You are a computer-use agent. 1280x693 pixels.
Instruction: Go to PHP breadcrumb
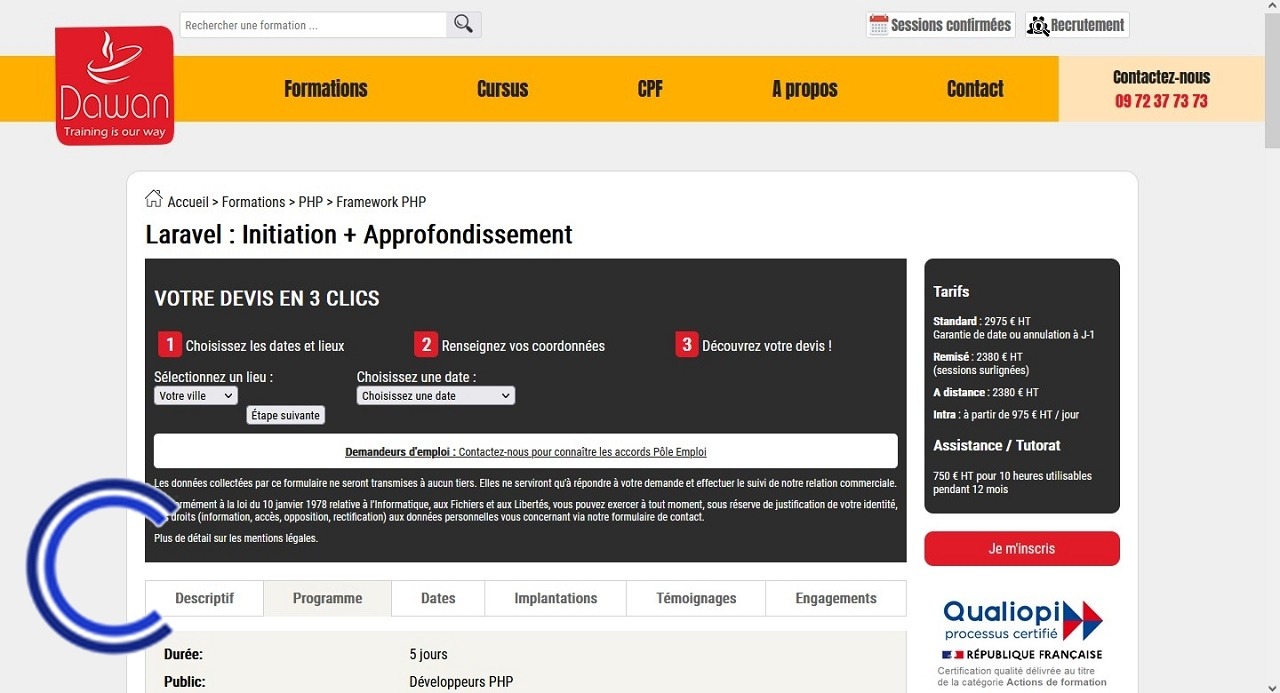click(311, 202)
